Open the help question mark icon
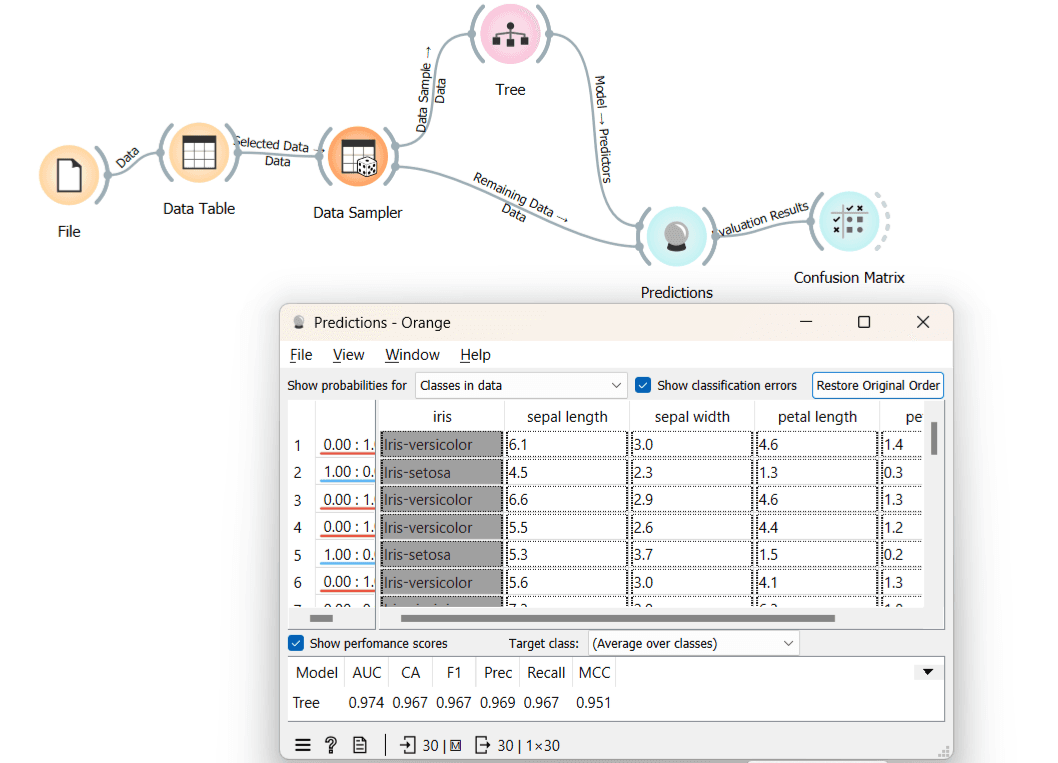Screen dimensions: 1058x763 point(331,745)
